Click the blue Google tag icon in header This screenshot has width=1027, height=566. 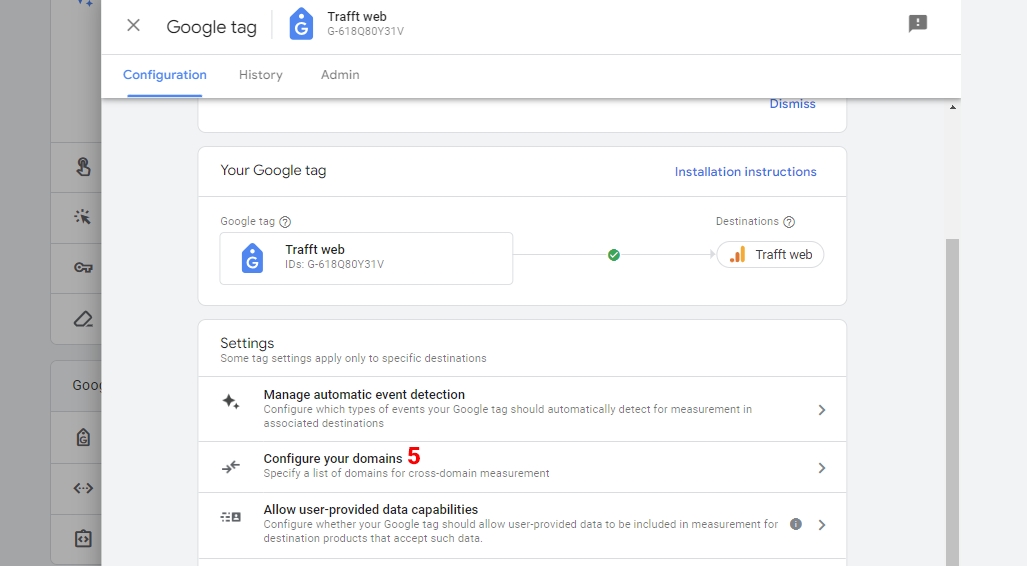pyautogui.click(x=301, y=25)
